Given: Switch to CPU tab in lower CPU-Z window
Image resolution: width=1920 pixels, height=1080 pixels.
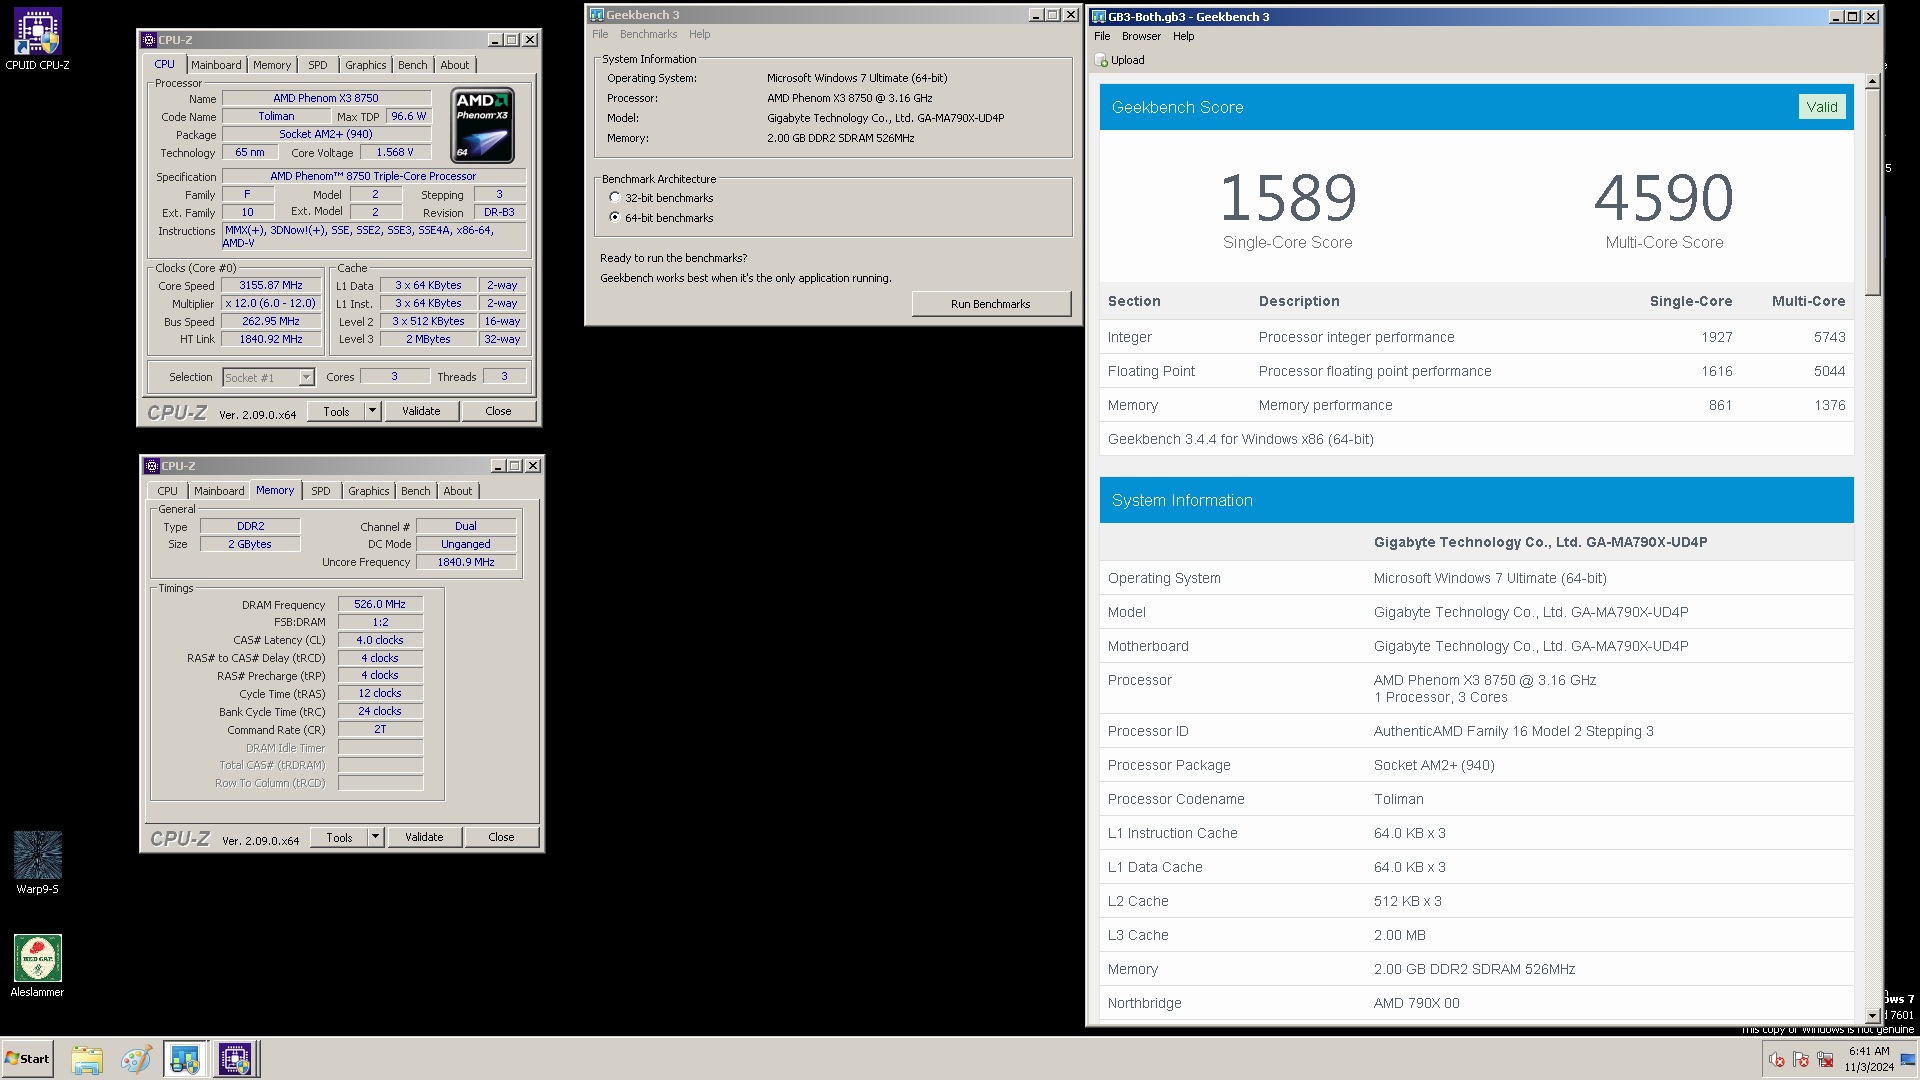Looking at the screenshot, I should tap(168, 491).
